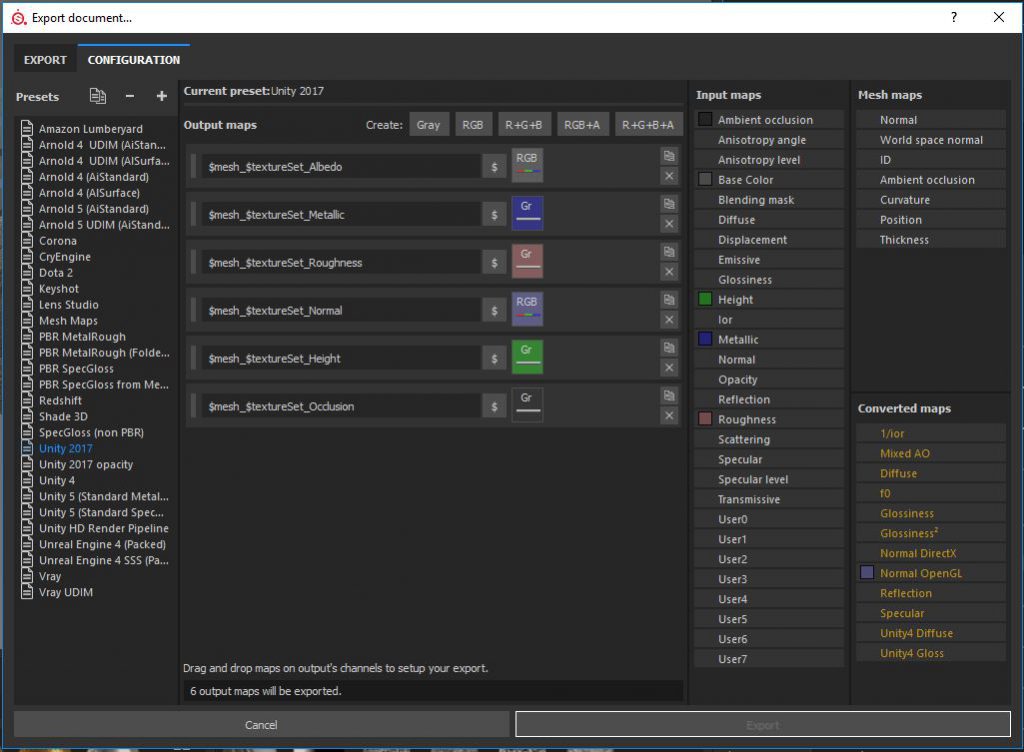Select the Height input map

[x=769, y=300]
